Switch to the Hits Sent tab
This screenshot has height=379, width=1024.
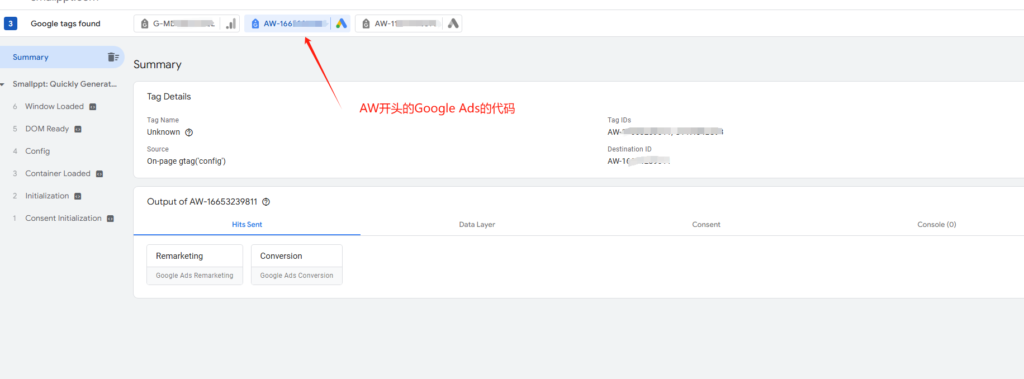(247, 224)
